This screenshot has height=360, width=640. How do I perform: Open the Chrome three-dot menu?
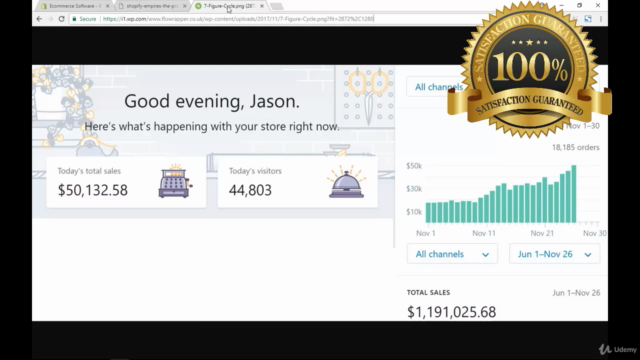pos(601,19)
